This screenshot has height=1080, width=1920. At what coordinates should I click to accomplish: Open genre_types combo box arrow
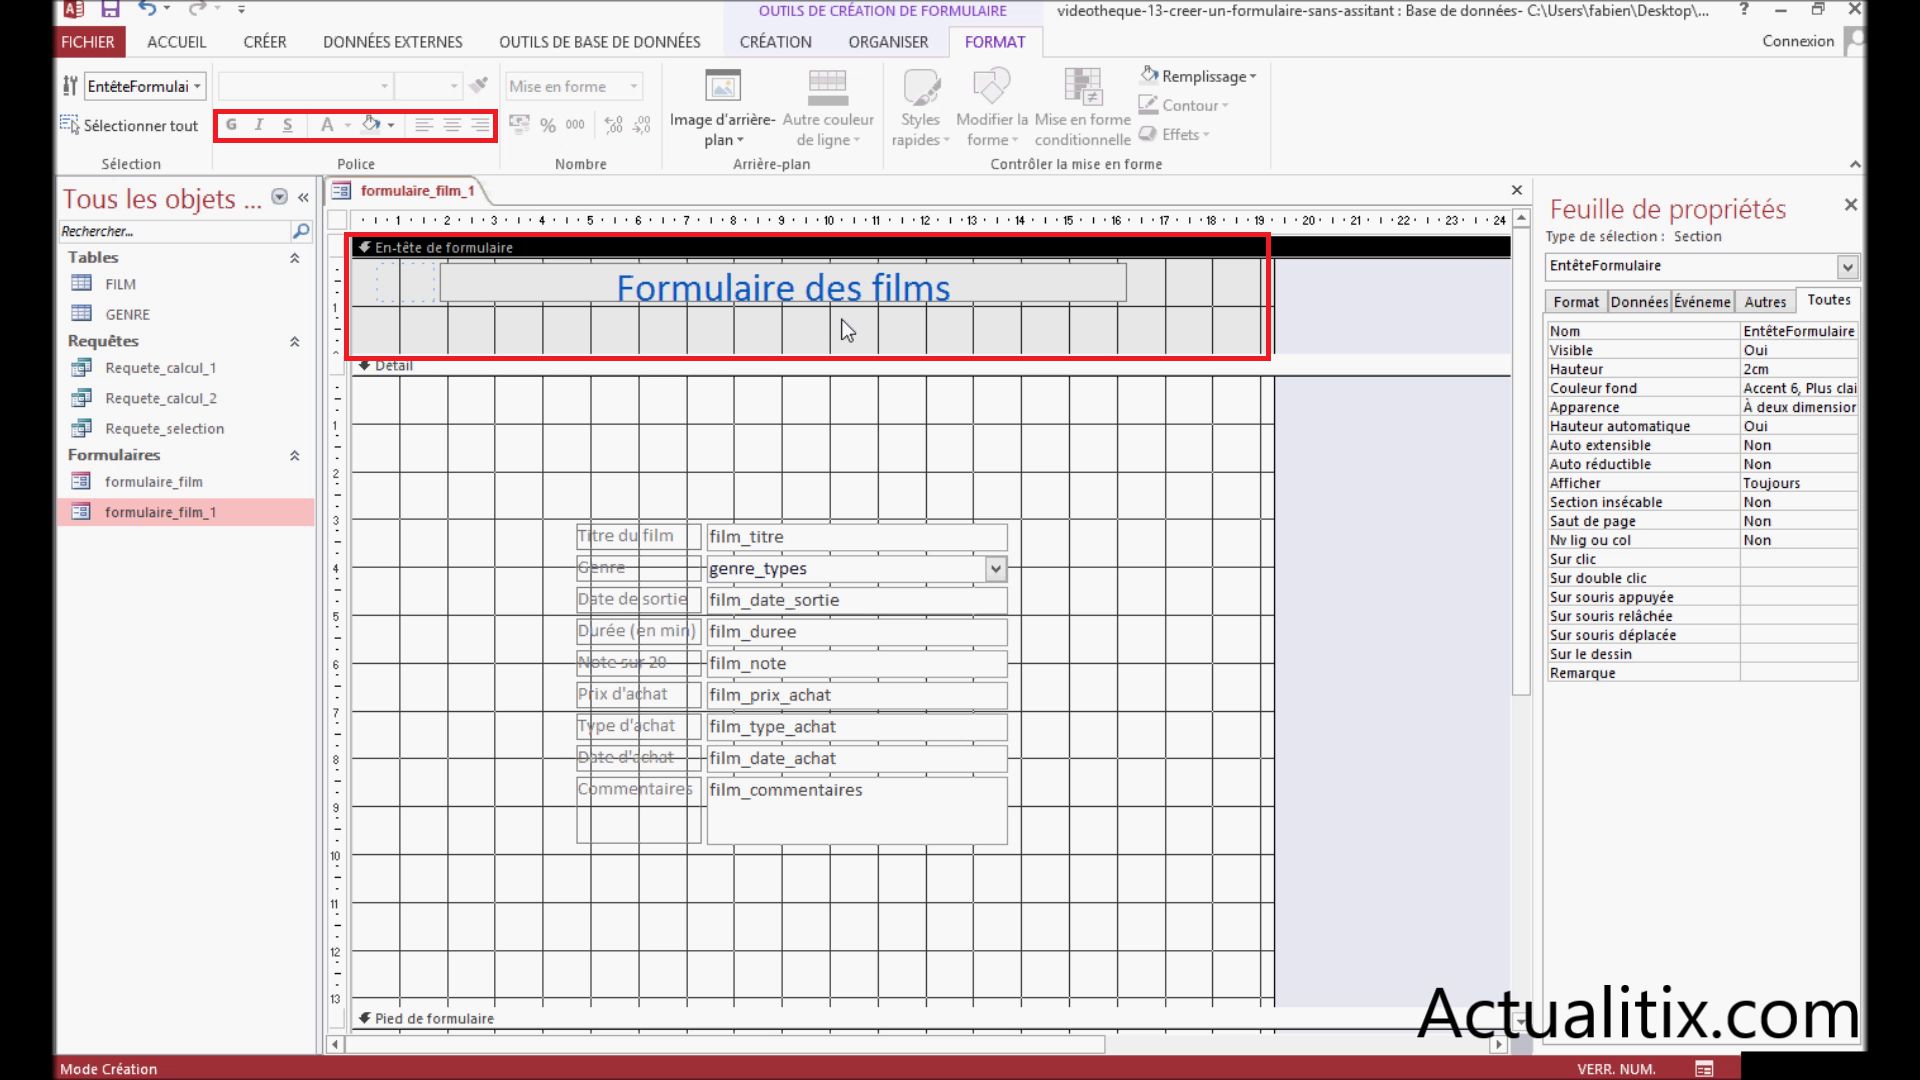pos(996,569)
